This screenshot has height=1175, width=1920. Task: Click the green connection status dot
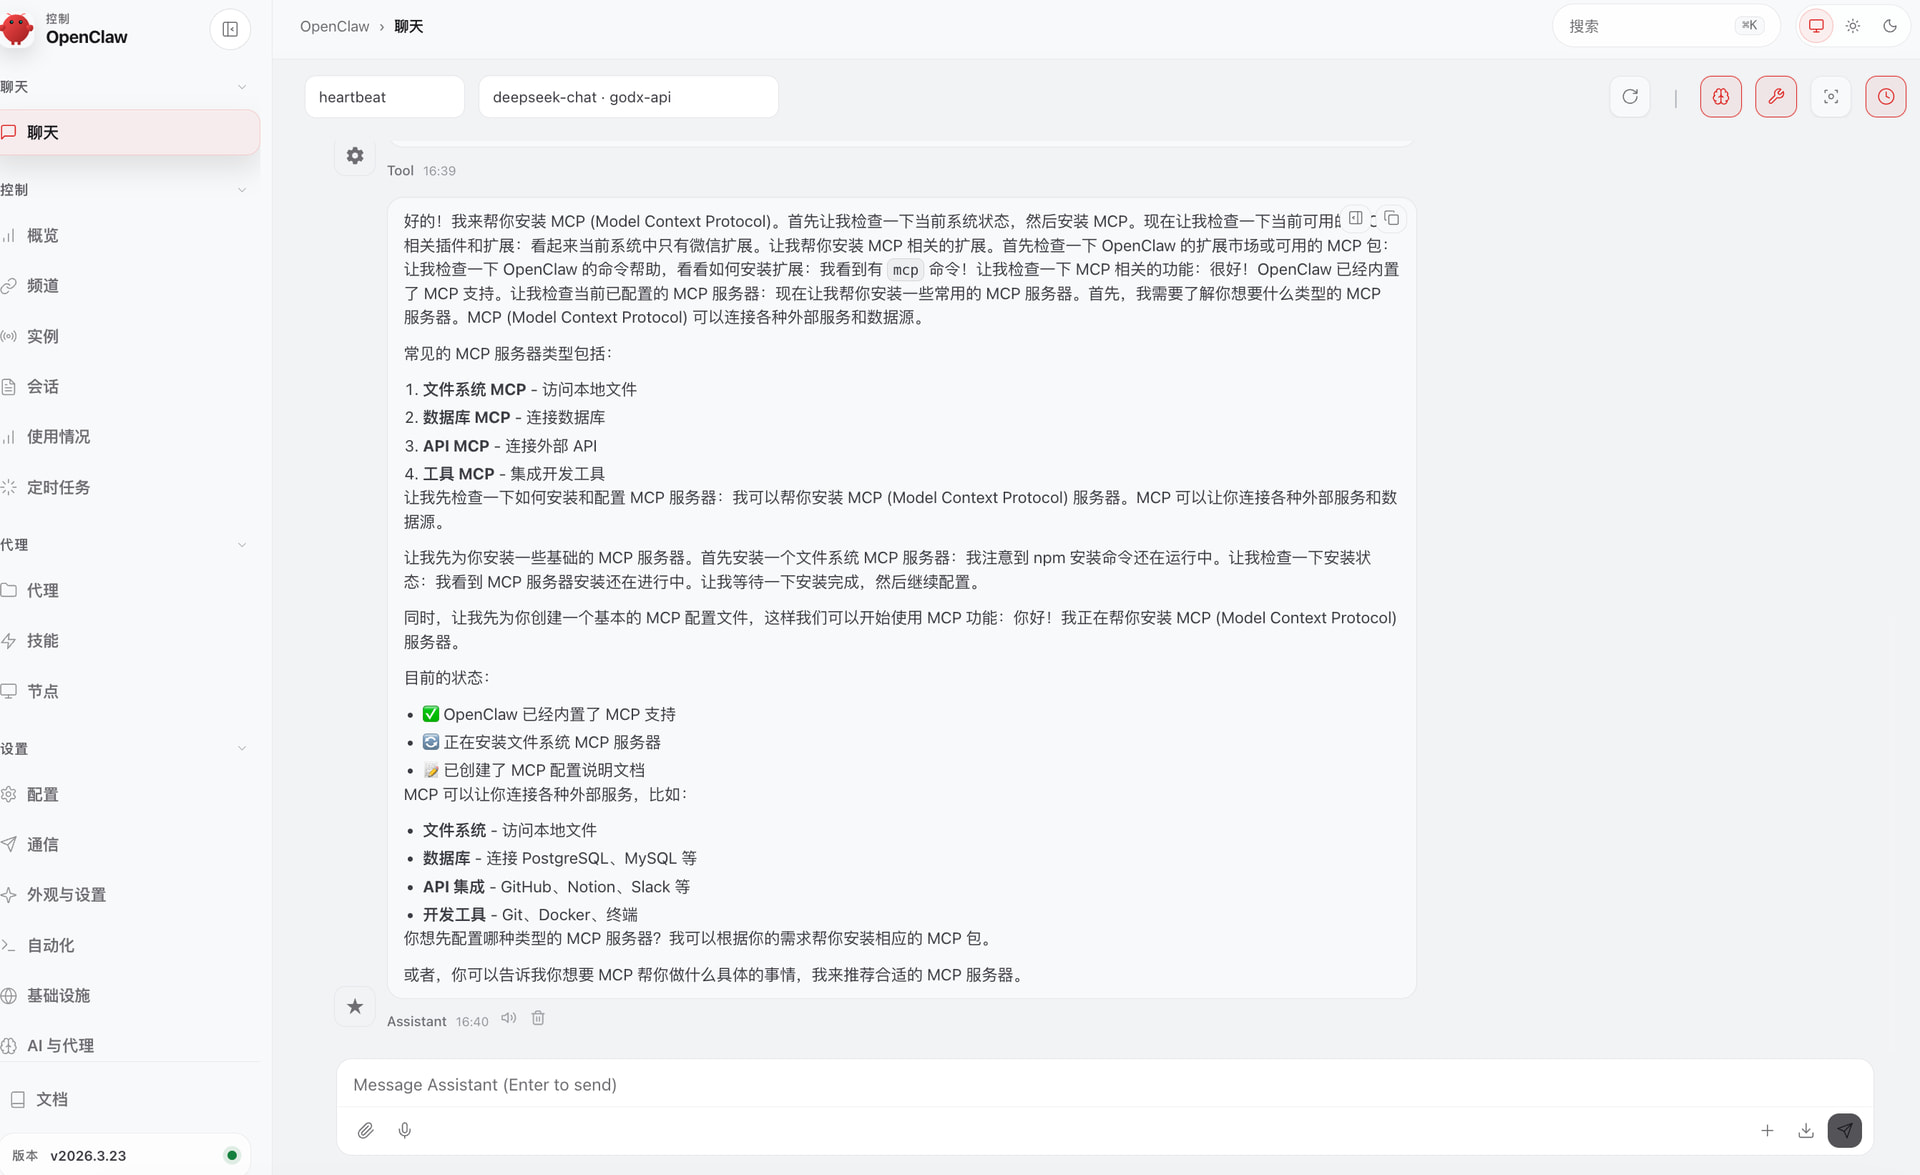(x=232, y=1156)
